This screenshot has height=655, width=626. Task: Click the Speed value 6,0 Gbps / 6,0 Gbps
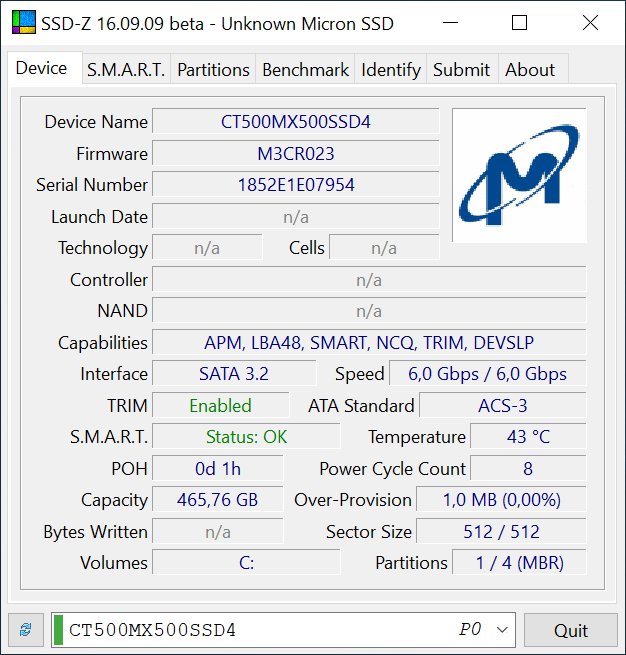tap(488, 373)
